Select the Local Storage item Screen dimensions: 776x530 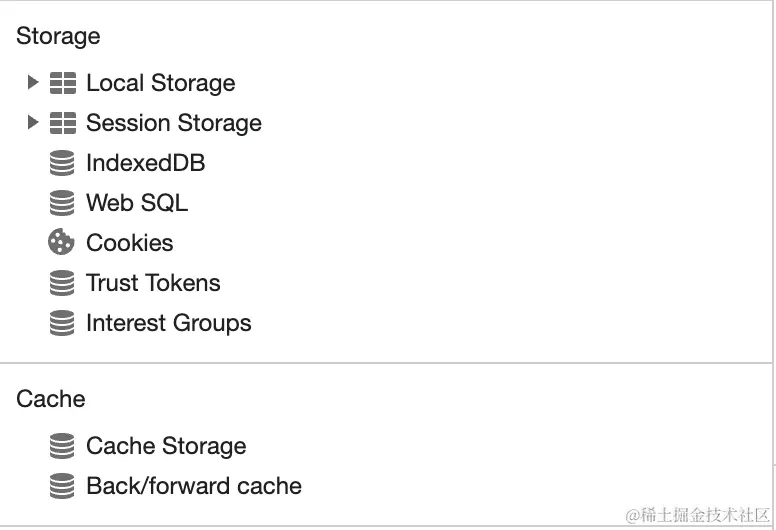[160, 83]
